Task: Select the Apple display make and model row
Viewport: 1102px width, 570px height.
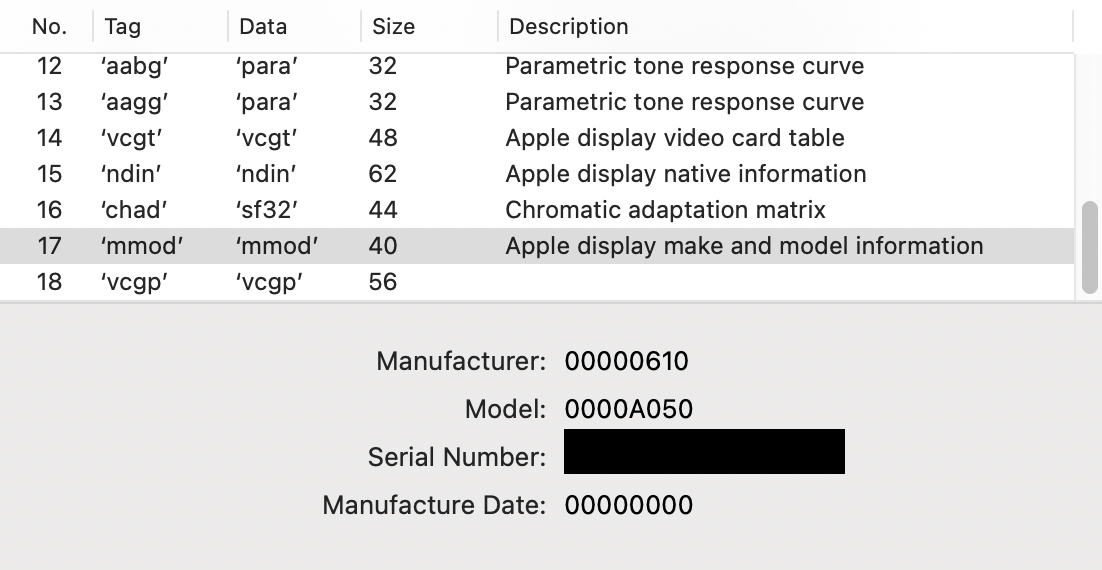Action: pos(743,247)
